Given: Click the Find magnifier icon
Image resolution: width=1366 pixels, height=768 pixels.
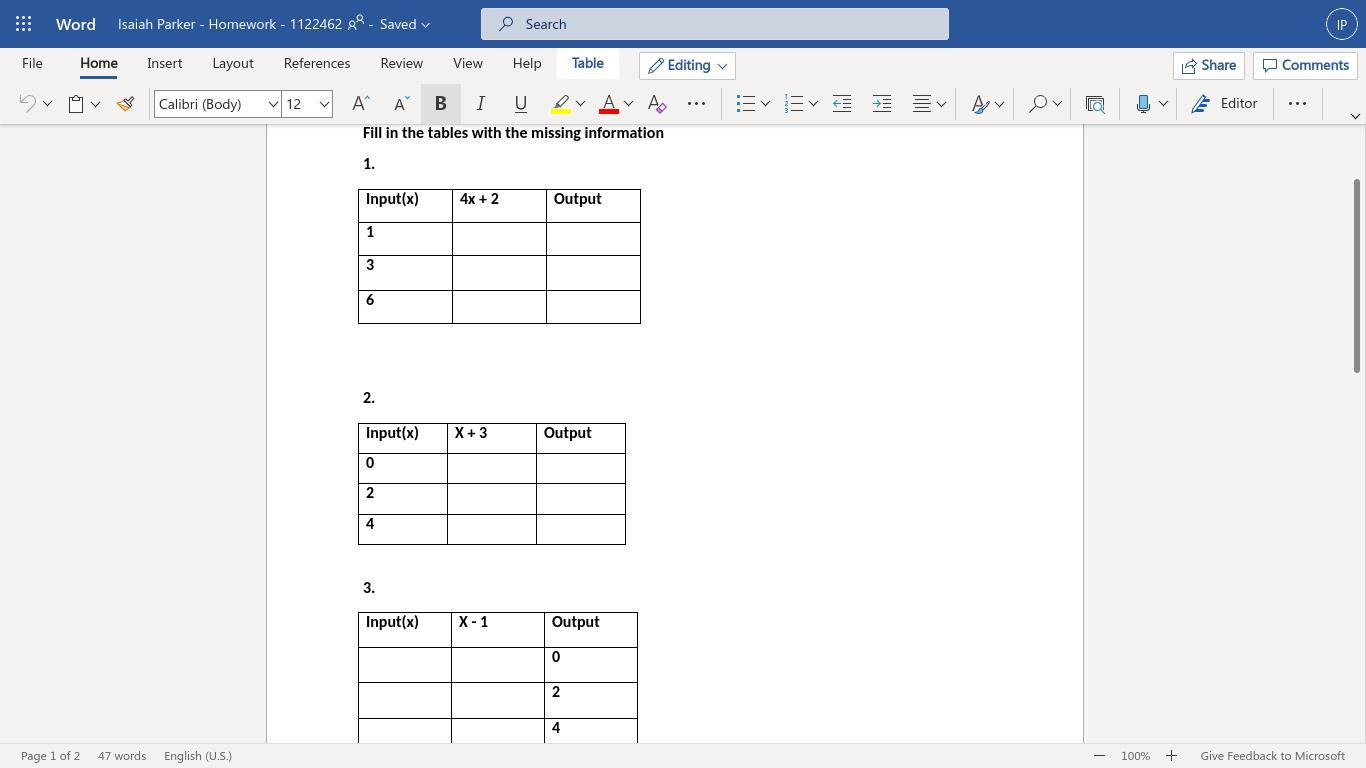Looking at the screenshot, I should point(1038,104).
